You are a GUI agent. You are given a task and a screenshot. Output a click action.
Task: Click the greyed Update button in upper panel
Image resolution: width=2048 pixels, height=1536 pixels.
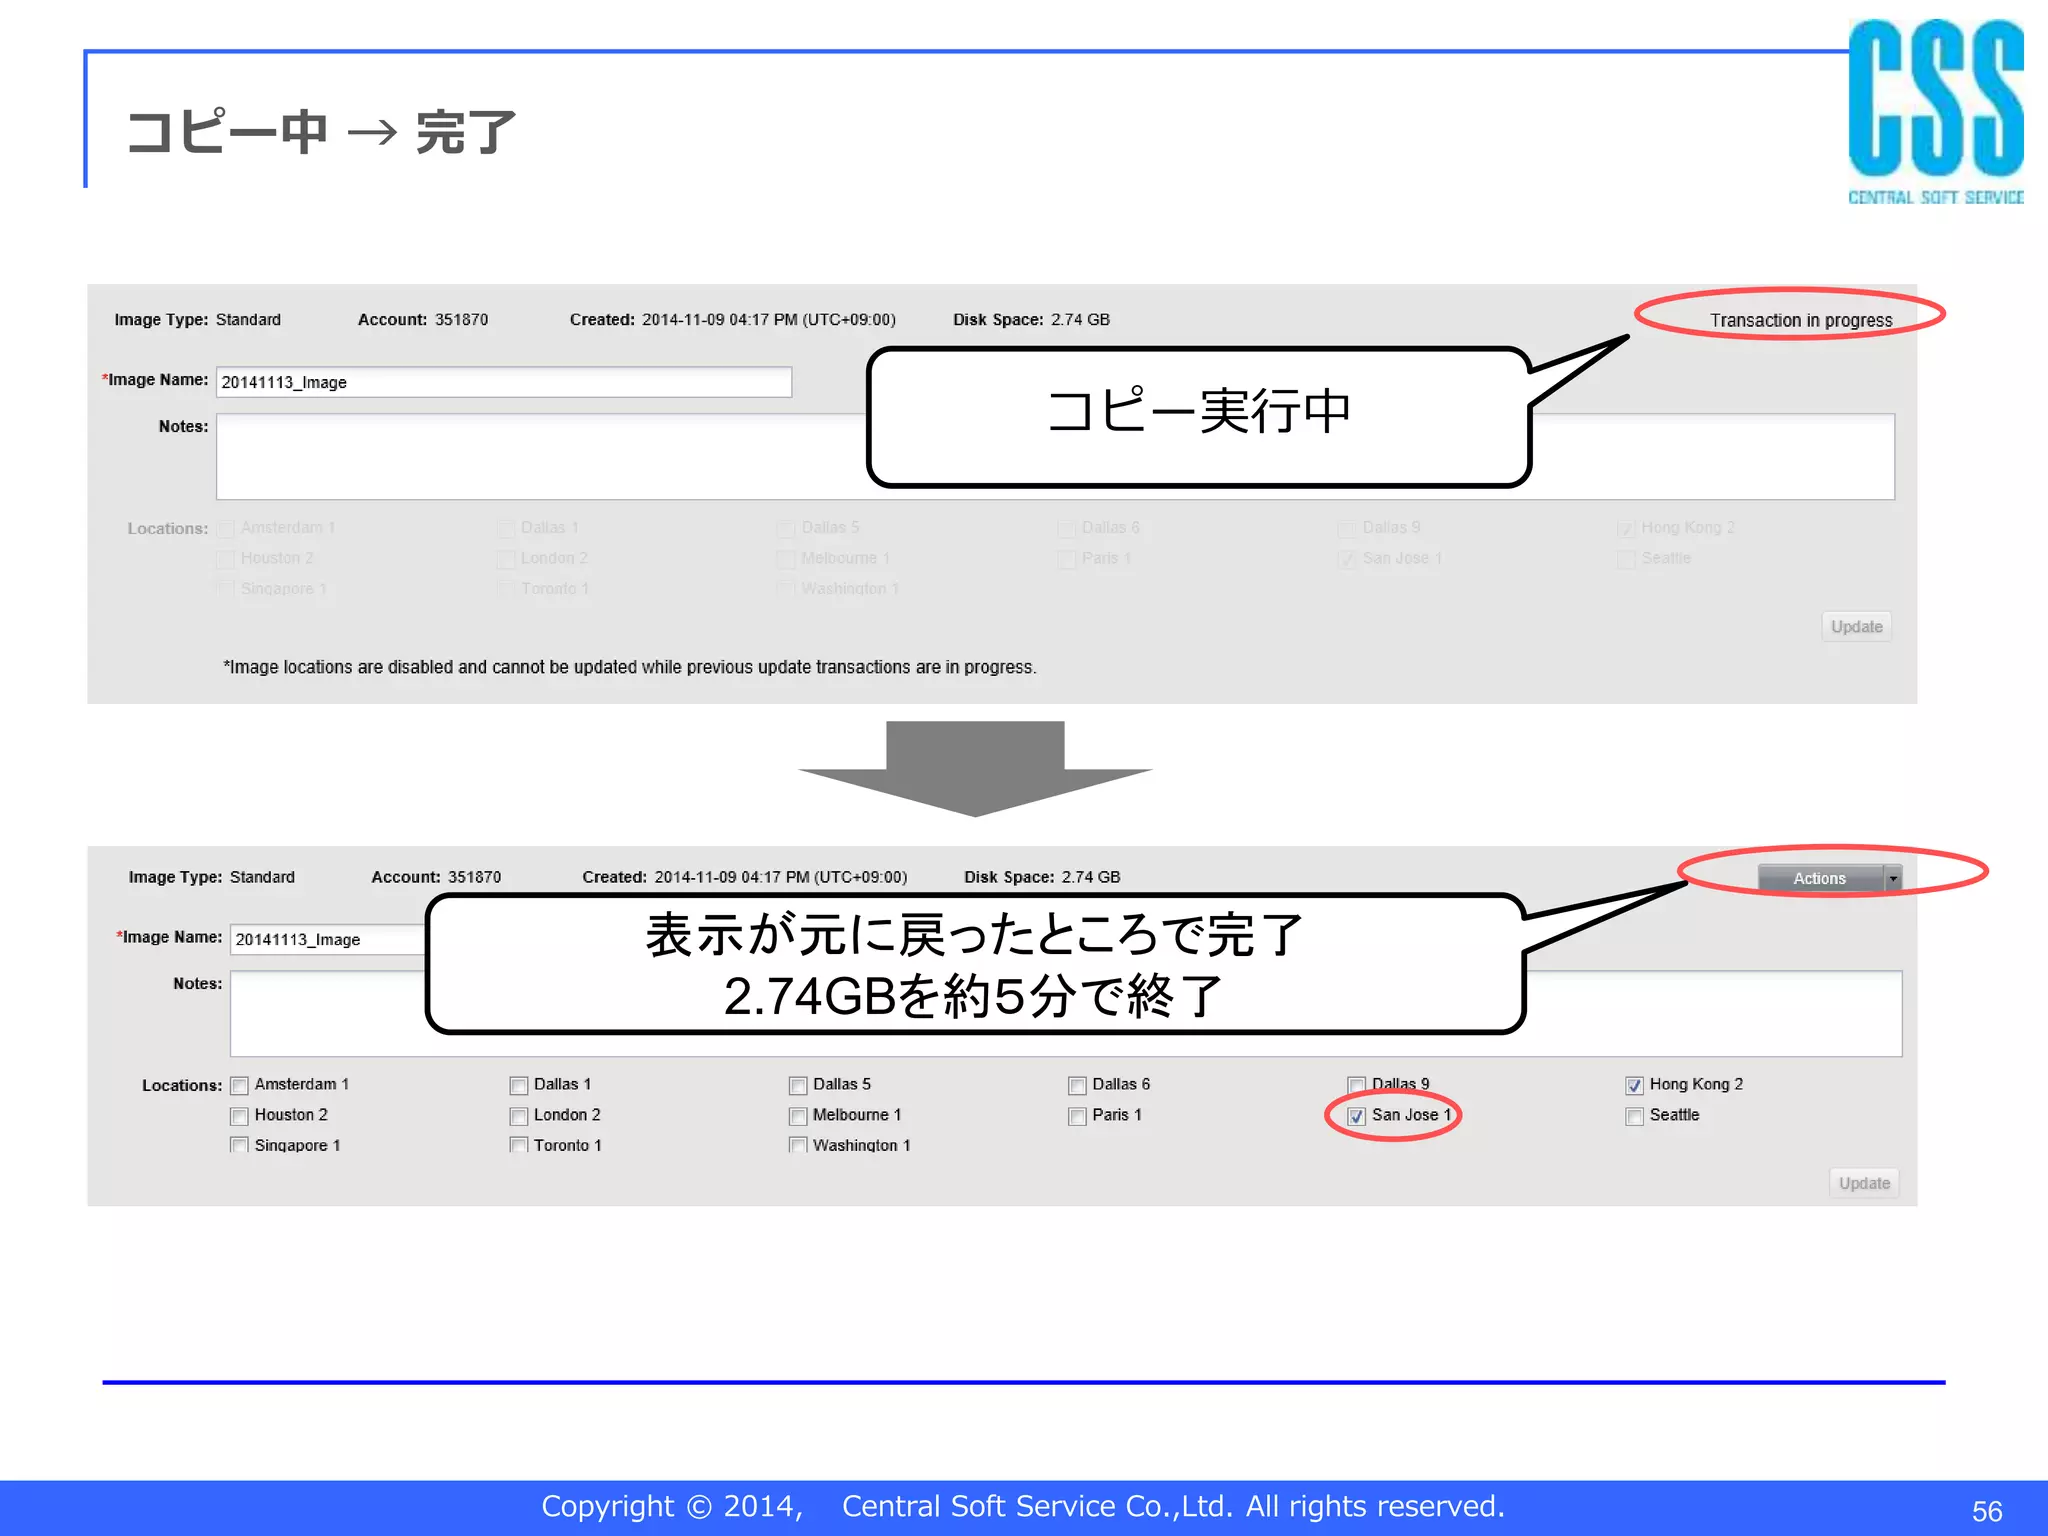1857,627
